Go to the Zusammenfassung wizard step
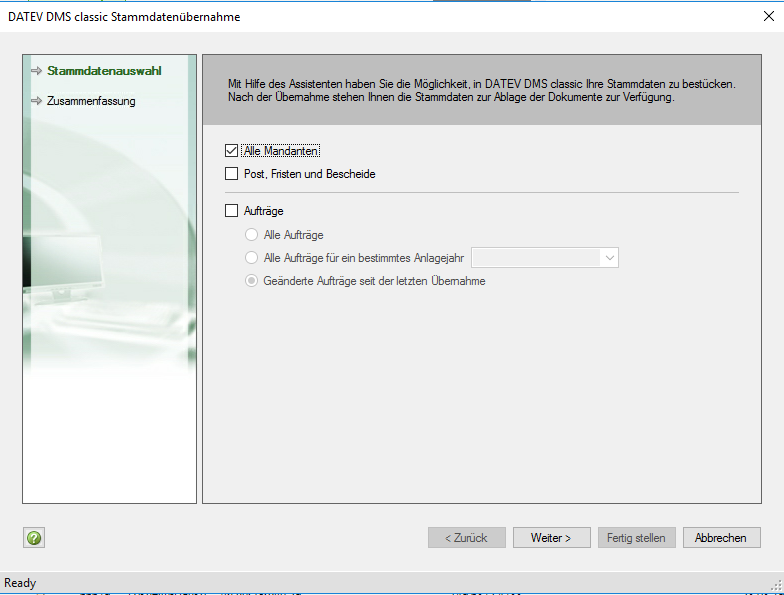The width and height of the screenshot is (784, 595). click(x=91, y=101)
